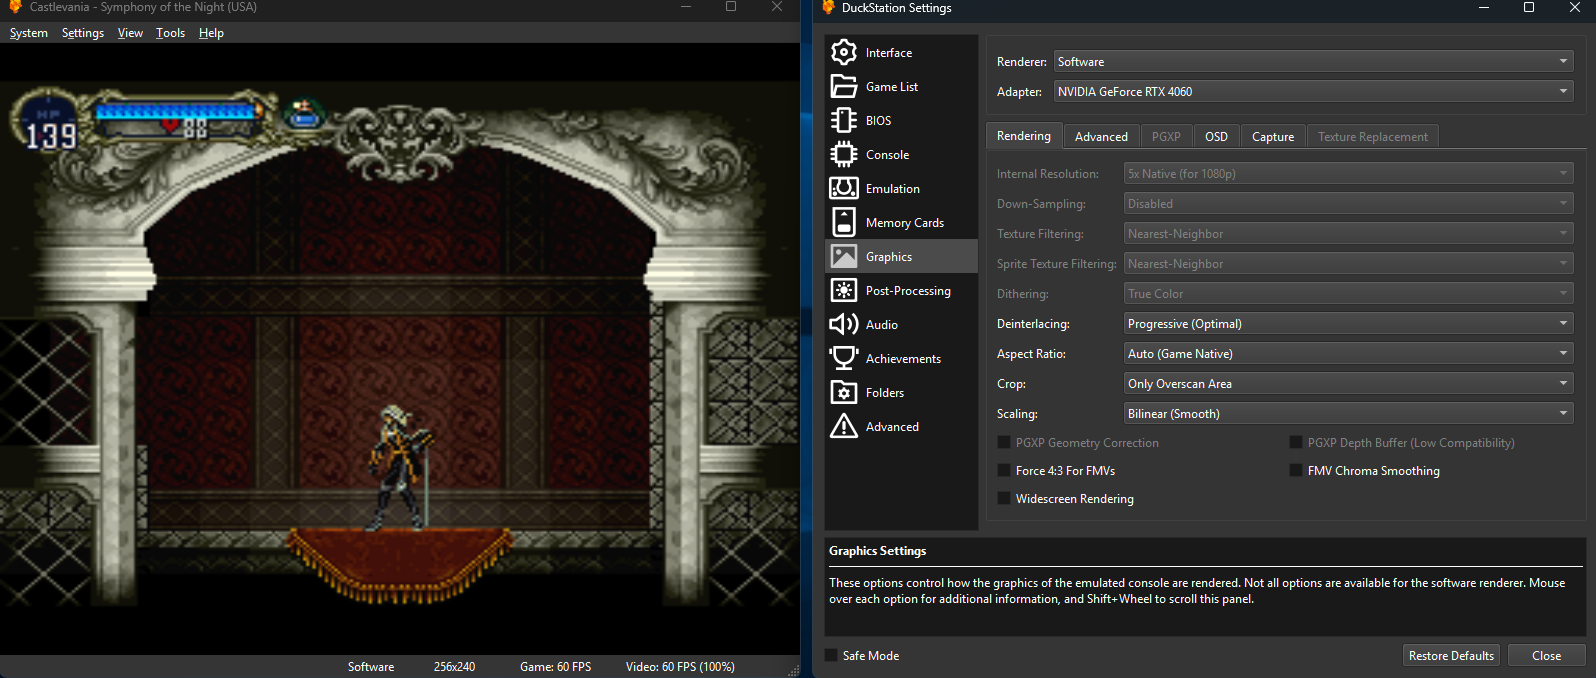This screenshot has width=1596, height=678.
Task: Expand the Down-Sampling dropdown
Action: tap(1349, 203)
